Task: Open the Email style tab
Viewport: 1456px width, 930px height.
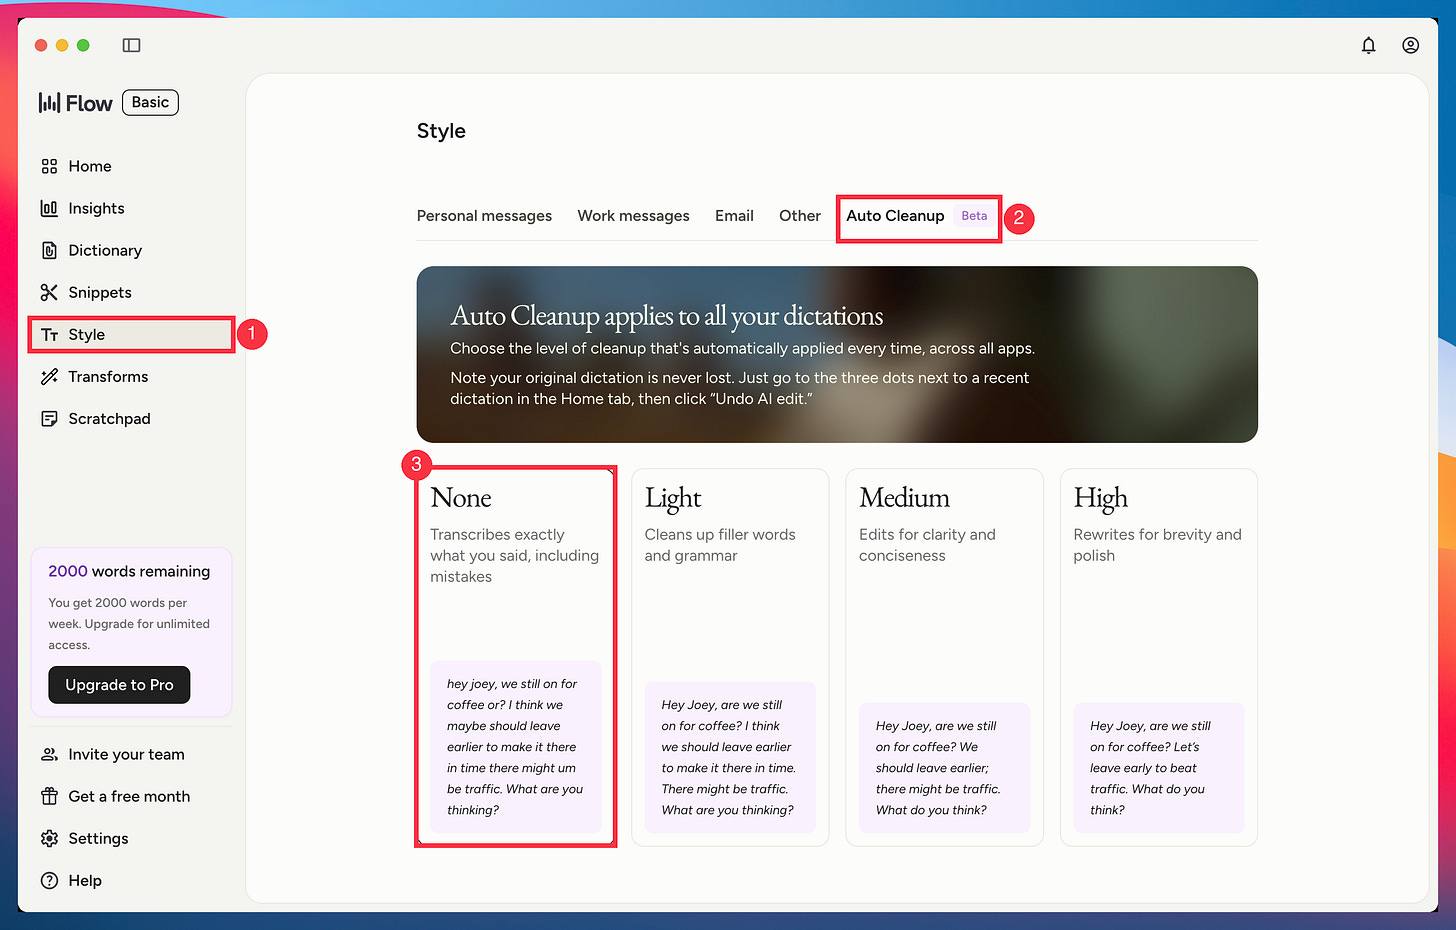Action: (734, 216)
